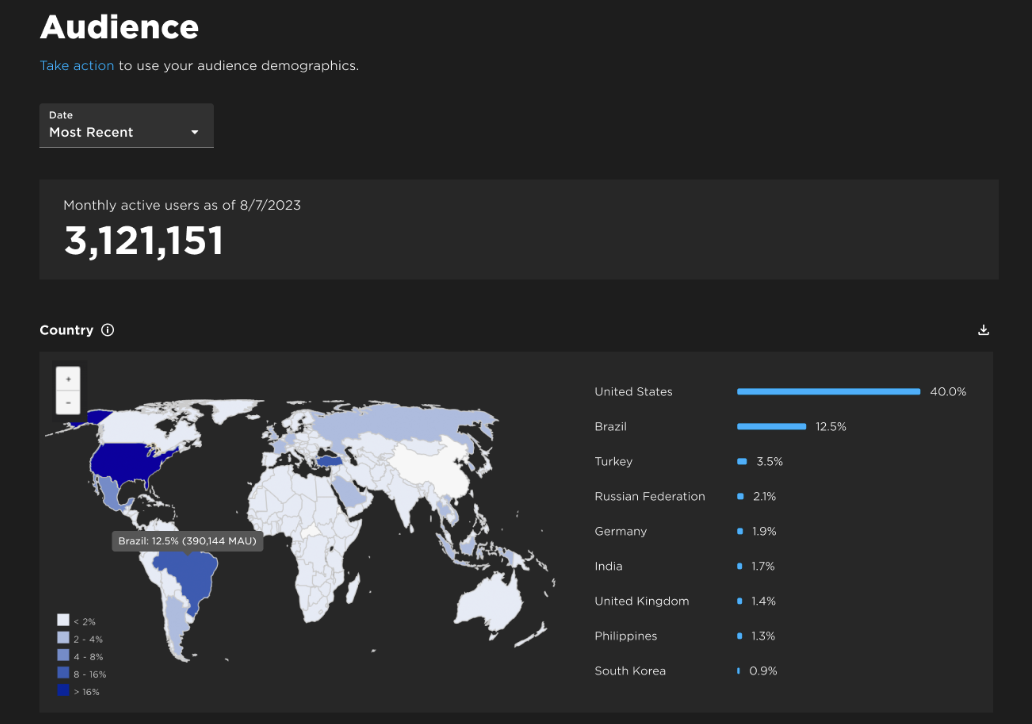Select the '> 16%' legend swatch

point(63,691)
